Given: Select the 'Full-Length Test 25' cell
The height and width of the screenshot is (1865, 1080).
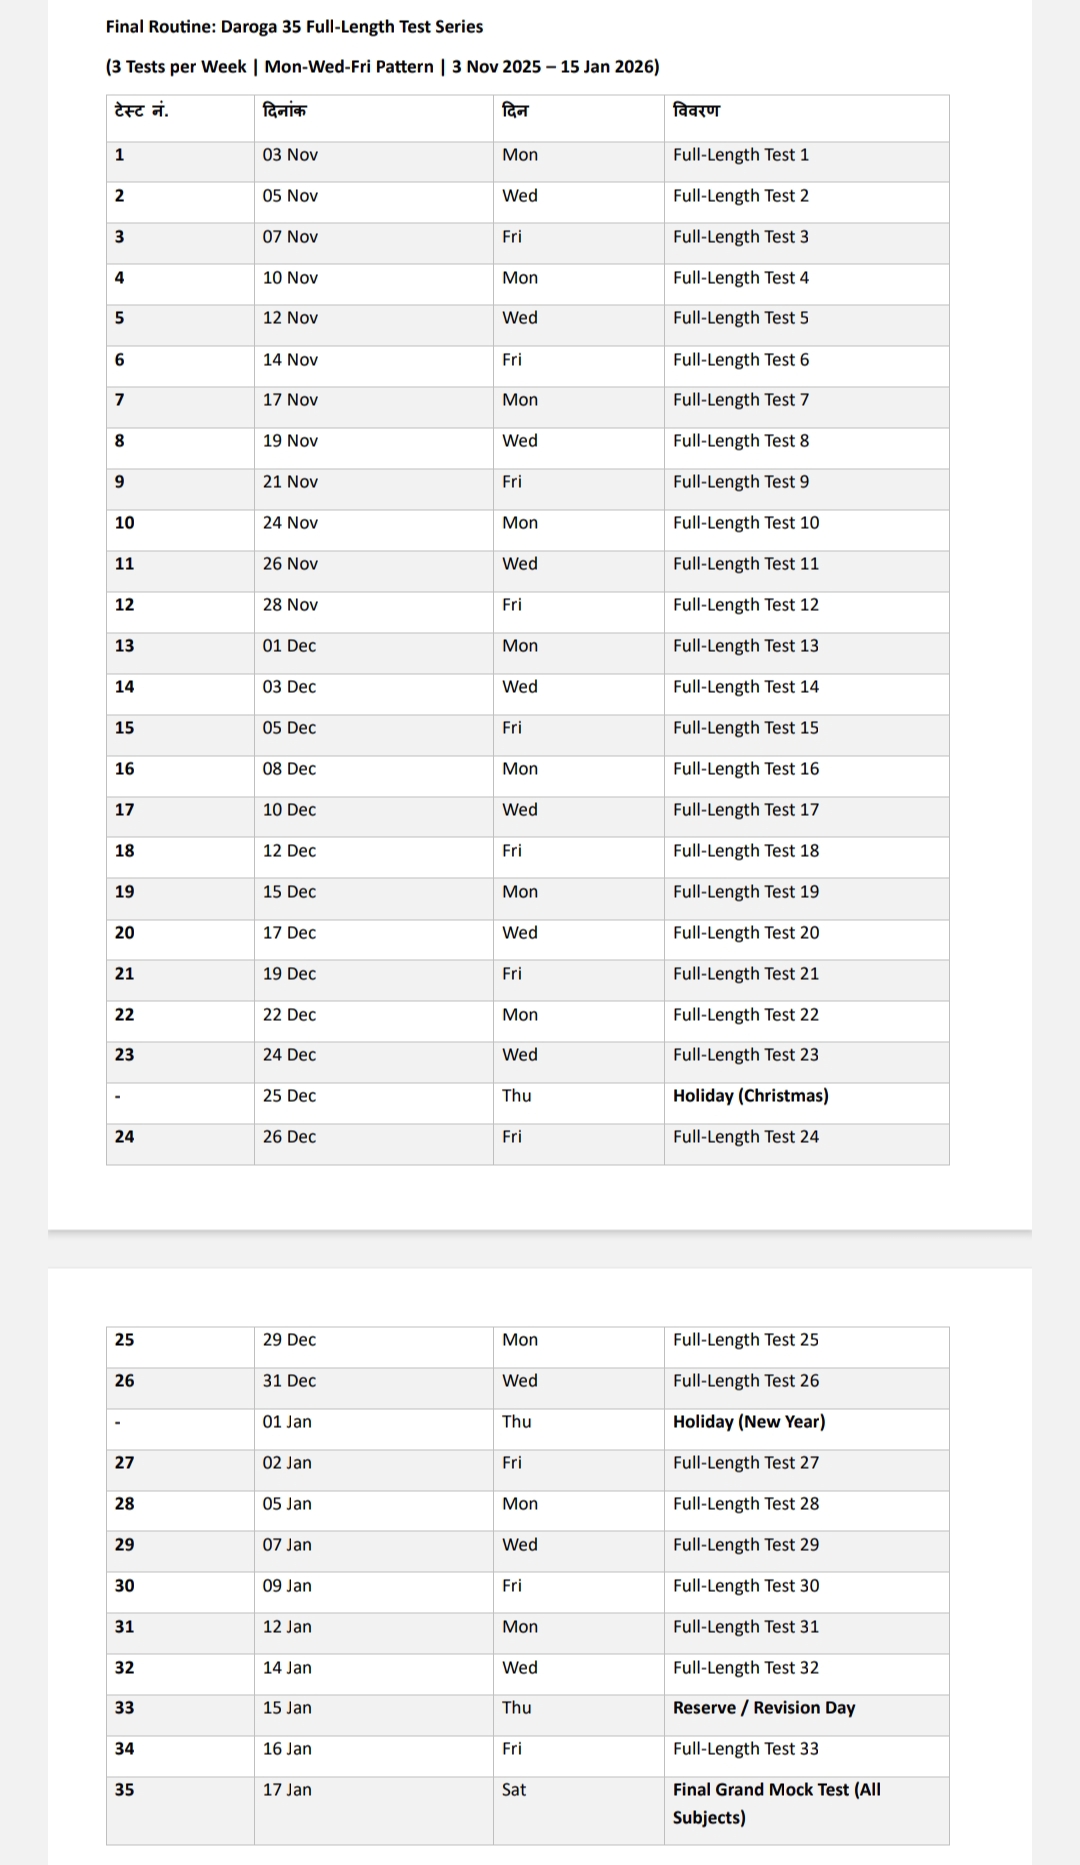Looking at the screenshot, I should (x=746, y=1340).
